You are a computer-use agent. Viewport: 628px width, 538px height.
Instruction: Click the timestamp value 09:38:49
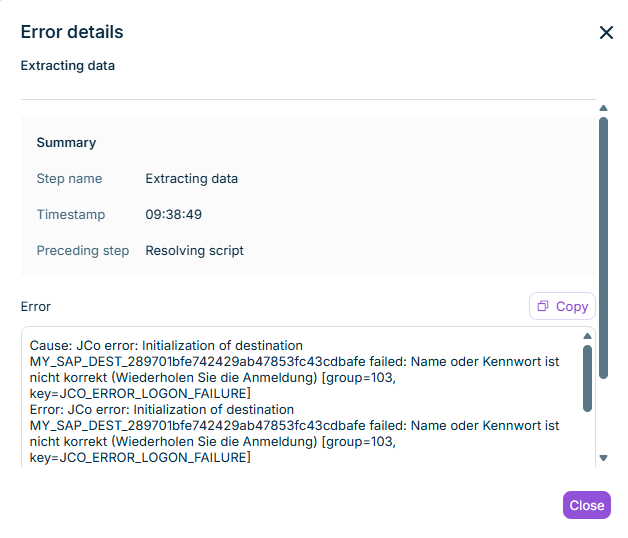point(173,215)
